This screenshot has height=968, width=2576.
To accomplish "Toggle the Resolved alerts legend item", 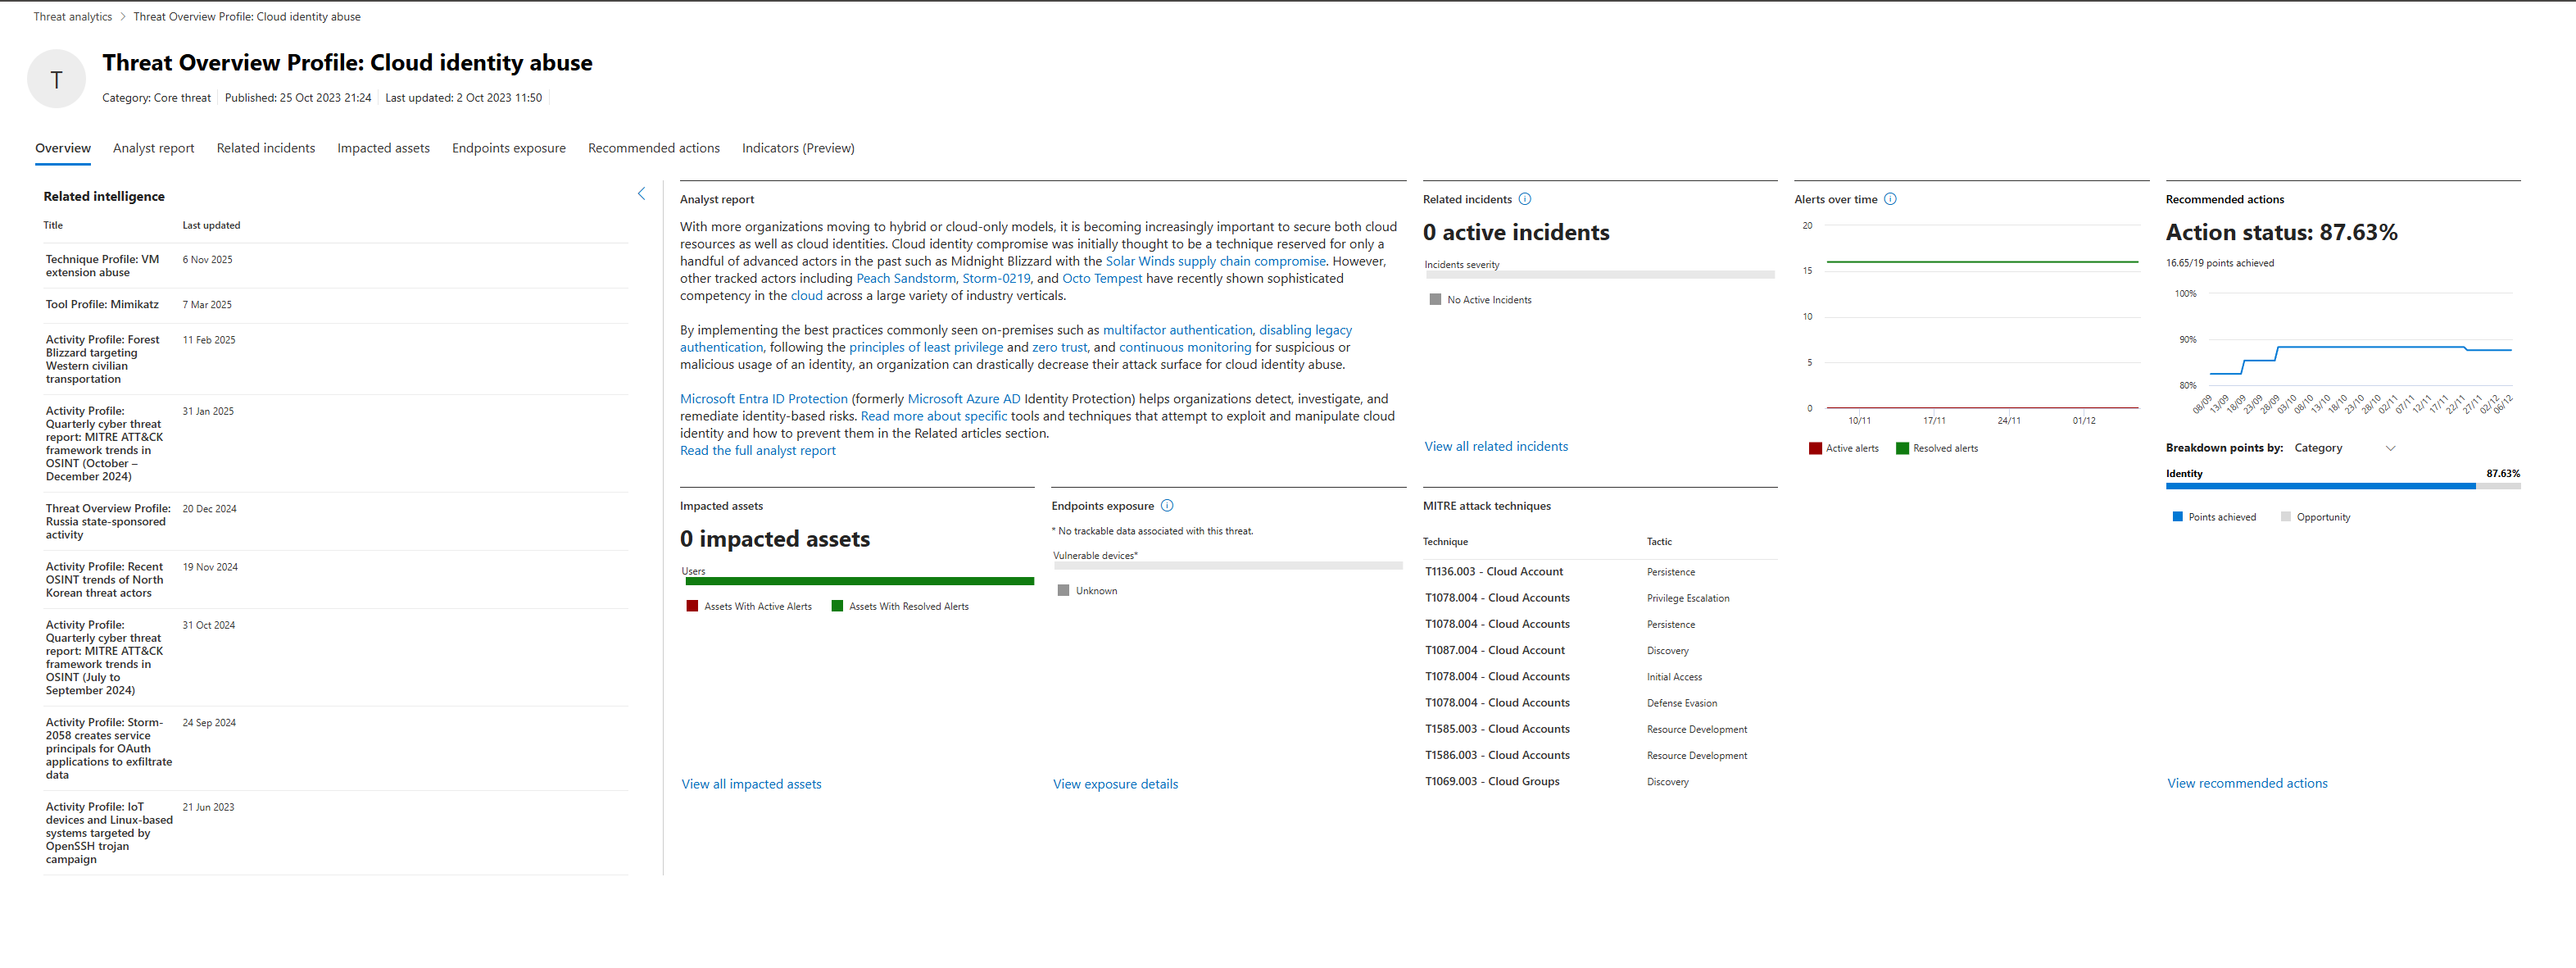I will pyautogui.click(x=1936, y=449).
